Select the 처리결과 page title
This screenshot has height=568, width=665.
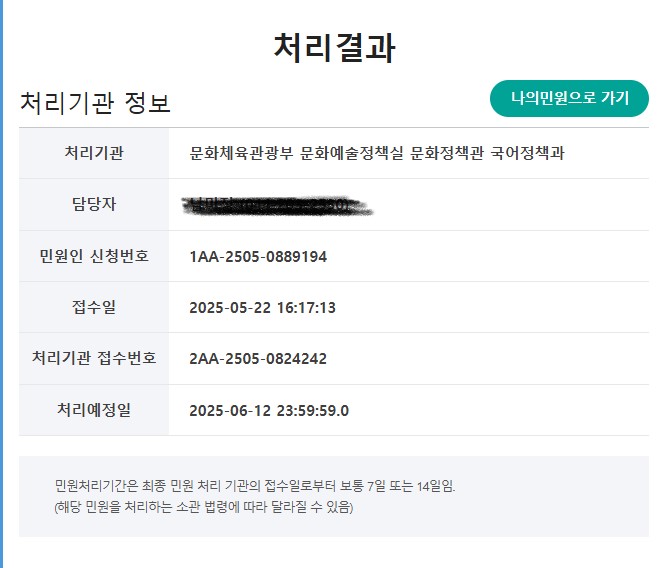[x=334, y=48]
